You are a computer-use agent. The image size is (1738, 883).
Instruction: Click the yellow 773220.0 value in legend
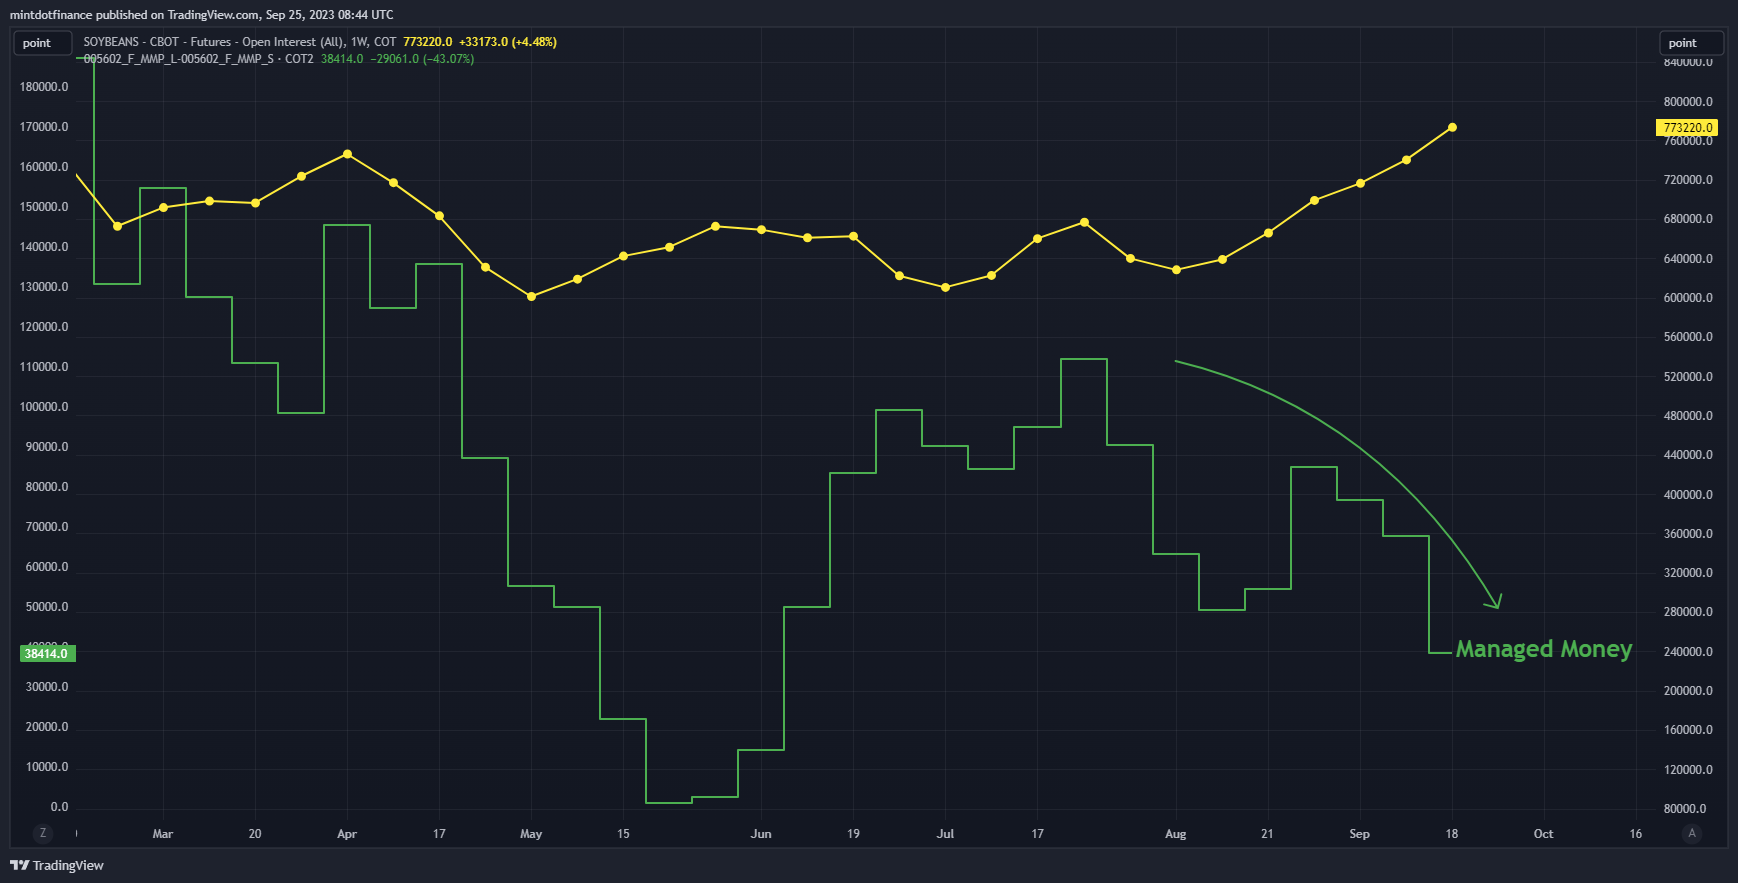(x=427, y=42)
